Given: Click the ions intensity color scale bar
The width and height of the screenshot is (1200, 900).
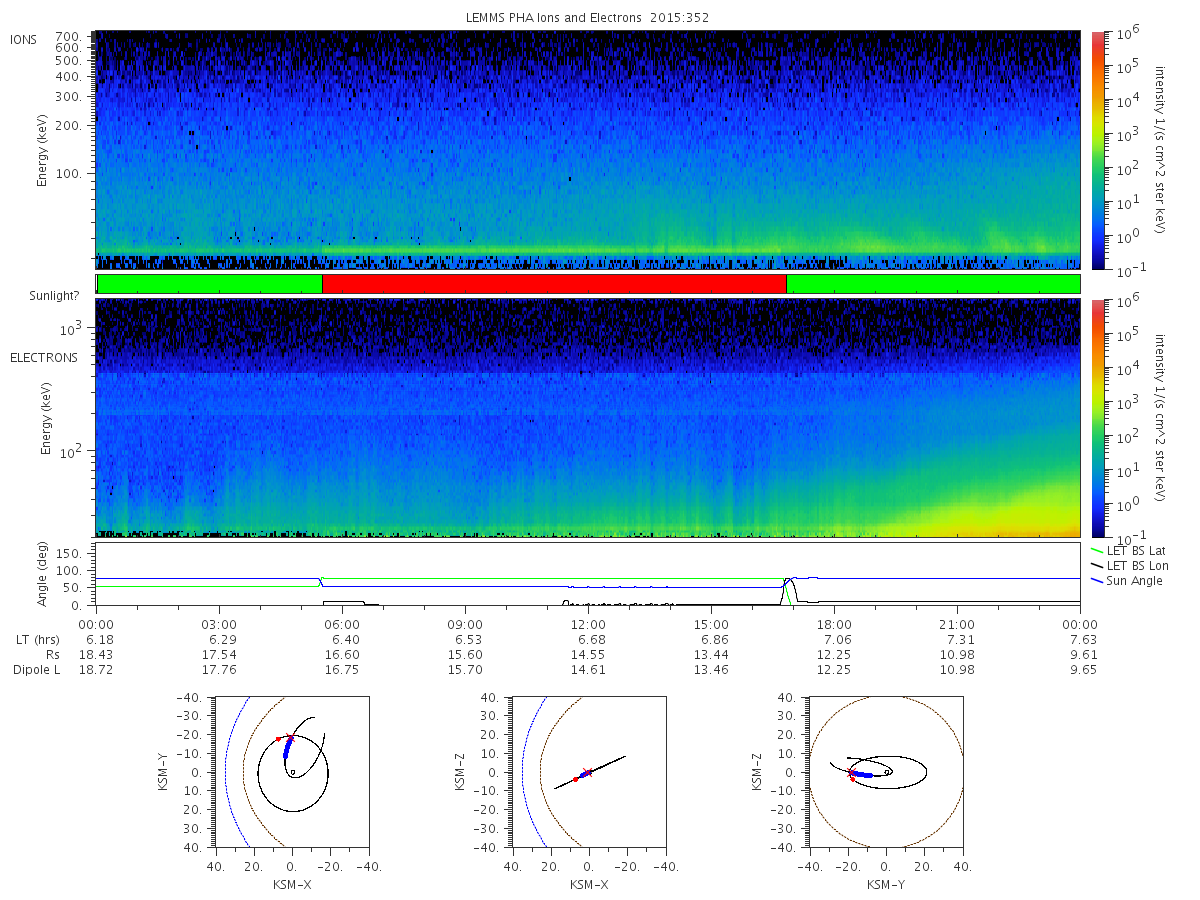Looking at the screenshot, I should pyautogui.click(x=1097, y=150).
